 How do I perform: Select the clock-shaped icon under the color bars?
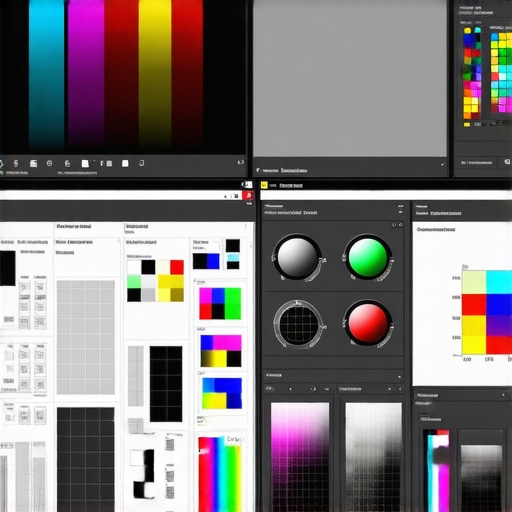point(50,163)
